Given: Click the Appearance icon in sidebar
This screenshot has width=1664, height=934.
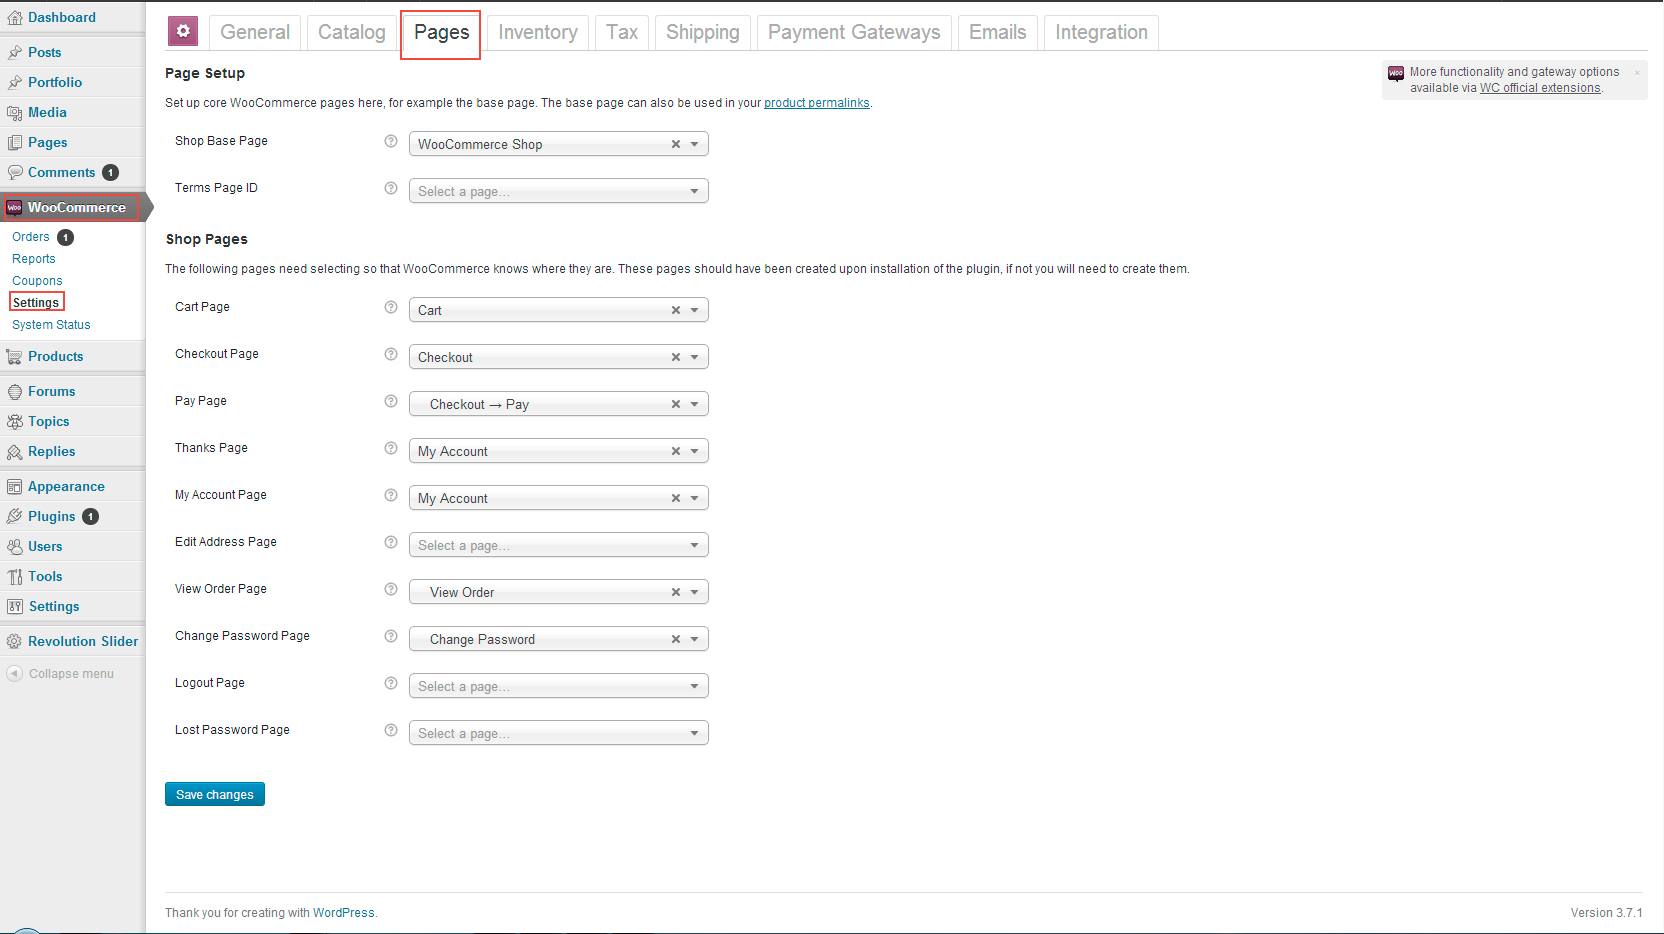Looking at the screenshot, I should [x=15, y=486].
